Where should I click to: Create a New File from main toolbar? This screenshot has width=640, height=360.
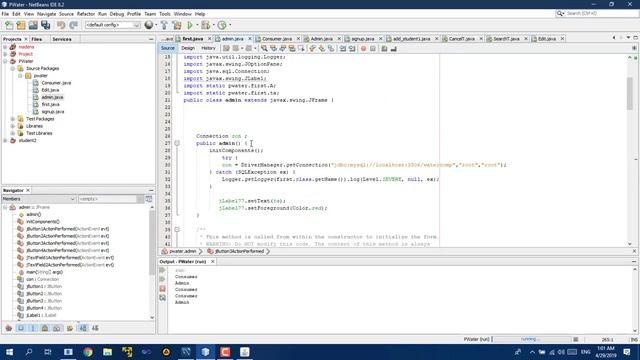coord(9,25)
